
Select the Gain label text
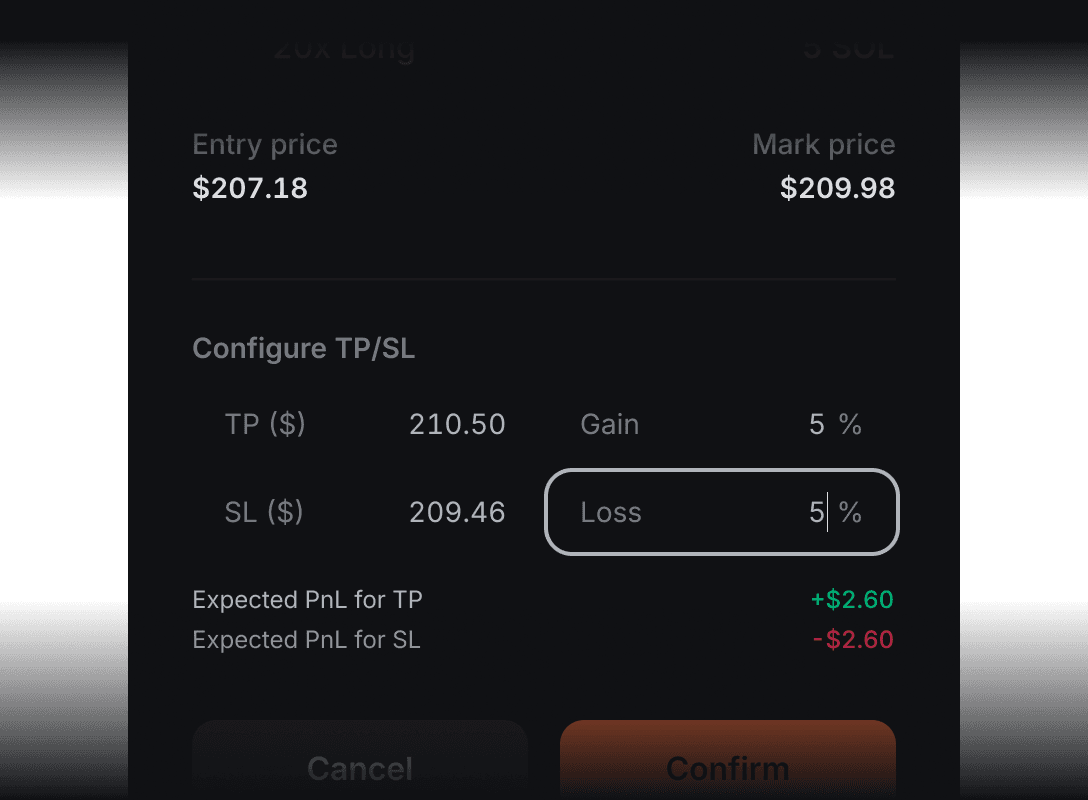[x=609, y=425]
